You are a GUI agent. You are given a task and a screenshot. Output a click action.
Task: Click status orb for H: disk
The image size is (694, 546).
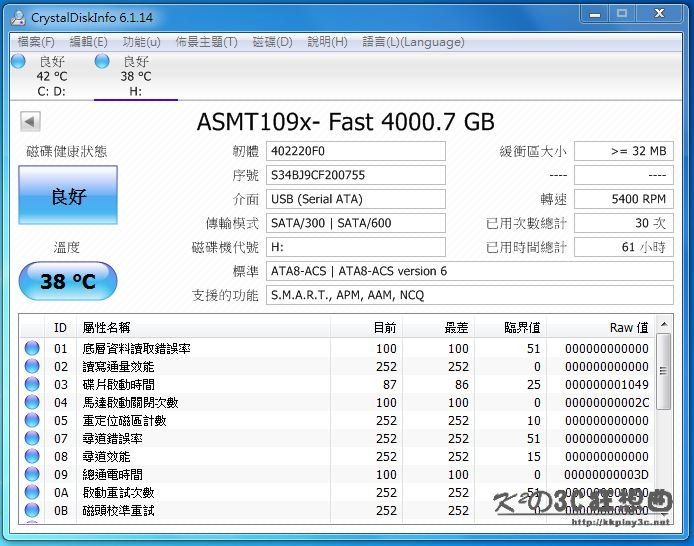point(102,62)
